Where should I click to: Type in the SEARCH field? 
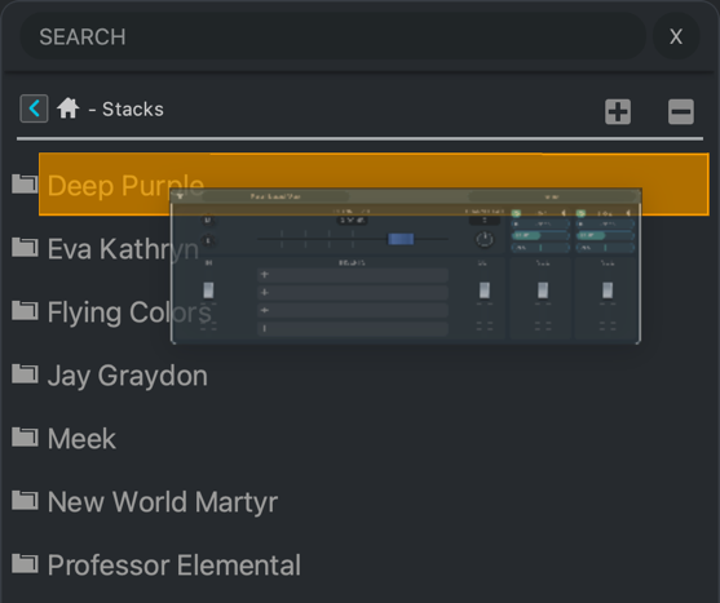pyautogui.click(x=330, y=37)
